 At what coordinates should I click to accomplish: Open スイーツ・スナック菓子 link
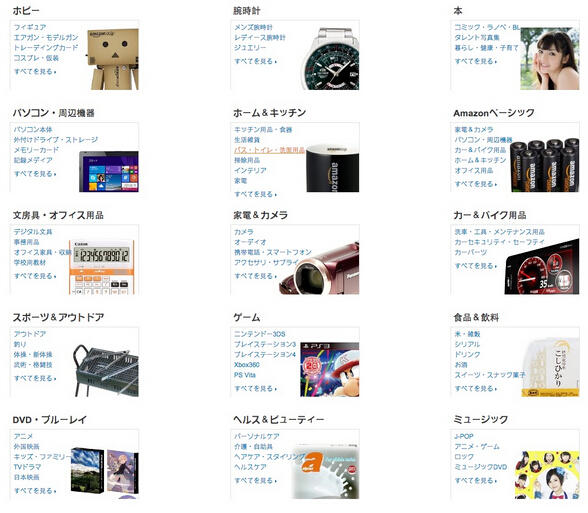tap(490, 375)
